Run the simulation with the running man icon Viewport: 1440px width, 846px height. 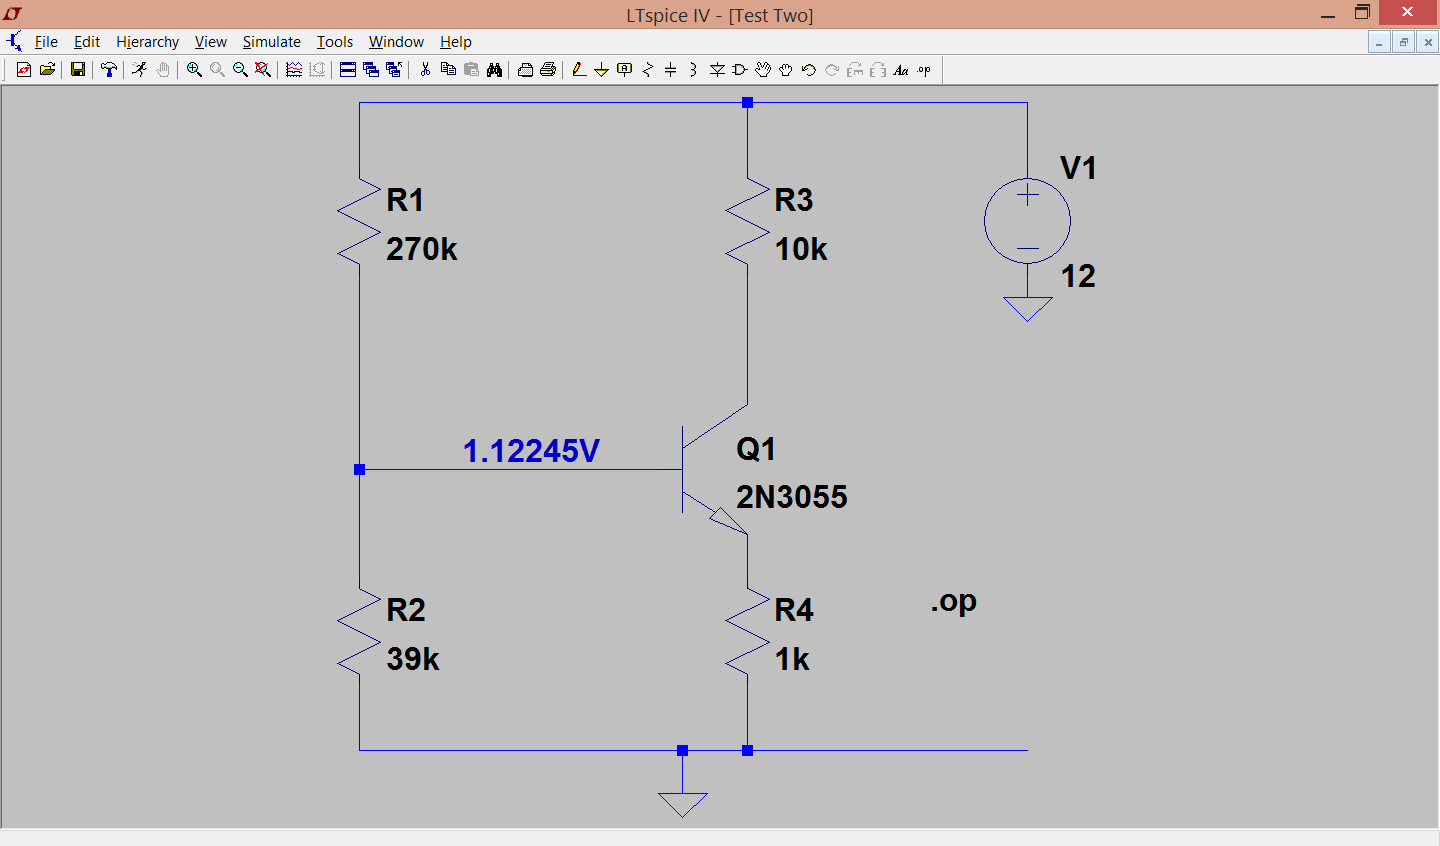click(x=139, y=69)
